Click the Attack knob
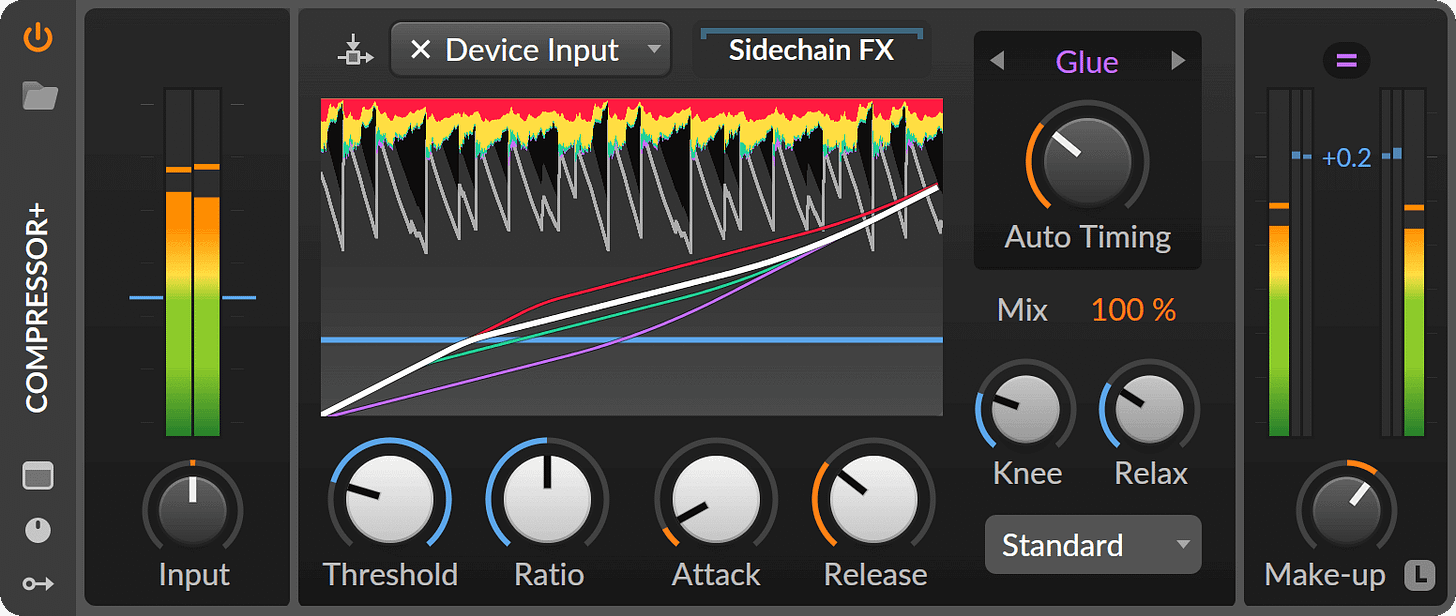 tap(715, 498)
